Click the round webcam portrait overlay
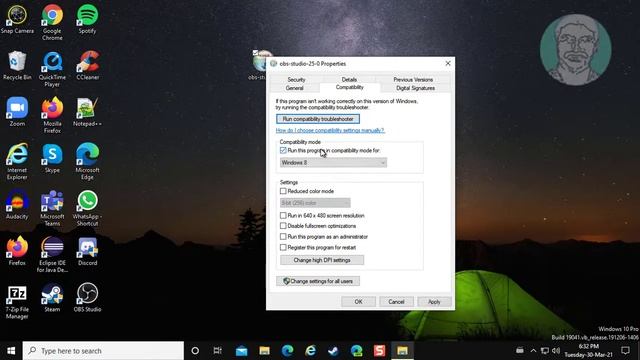This screenshot has width=640, height=360. 576,50
